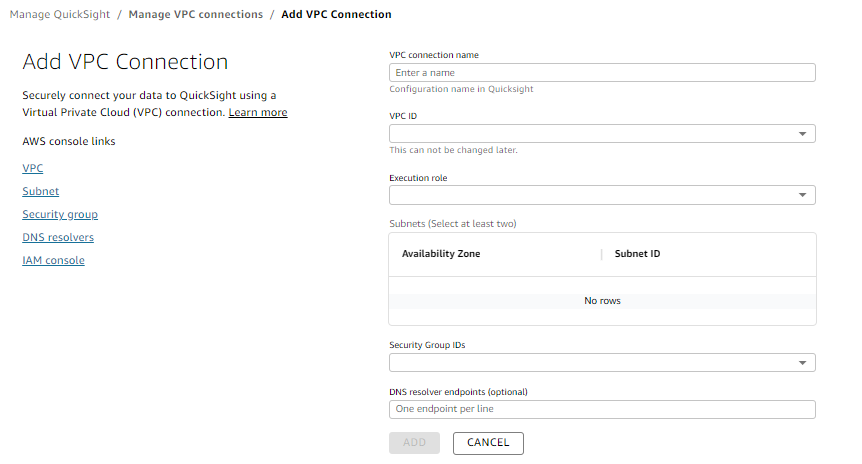Open the Learn more link
This screenshot has width=862, height=464.
[x=258, y=112]
